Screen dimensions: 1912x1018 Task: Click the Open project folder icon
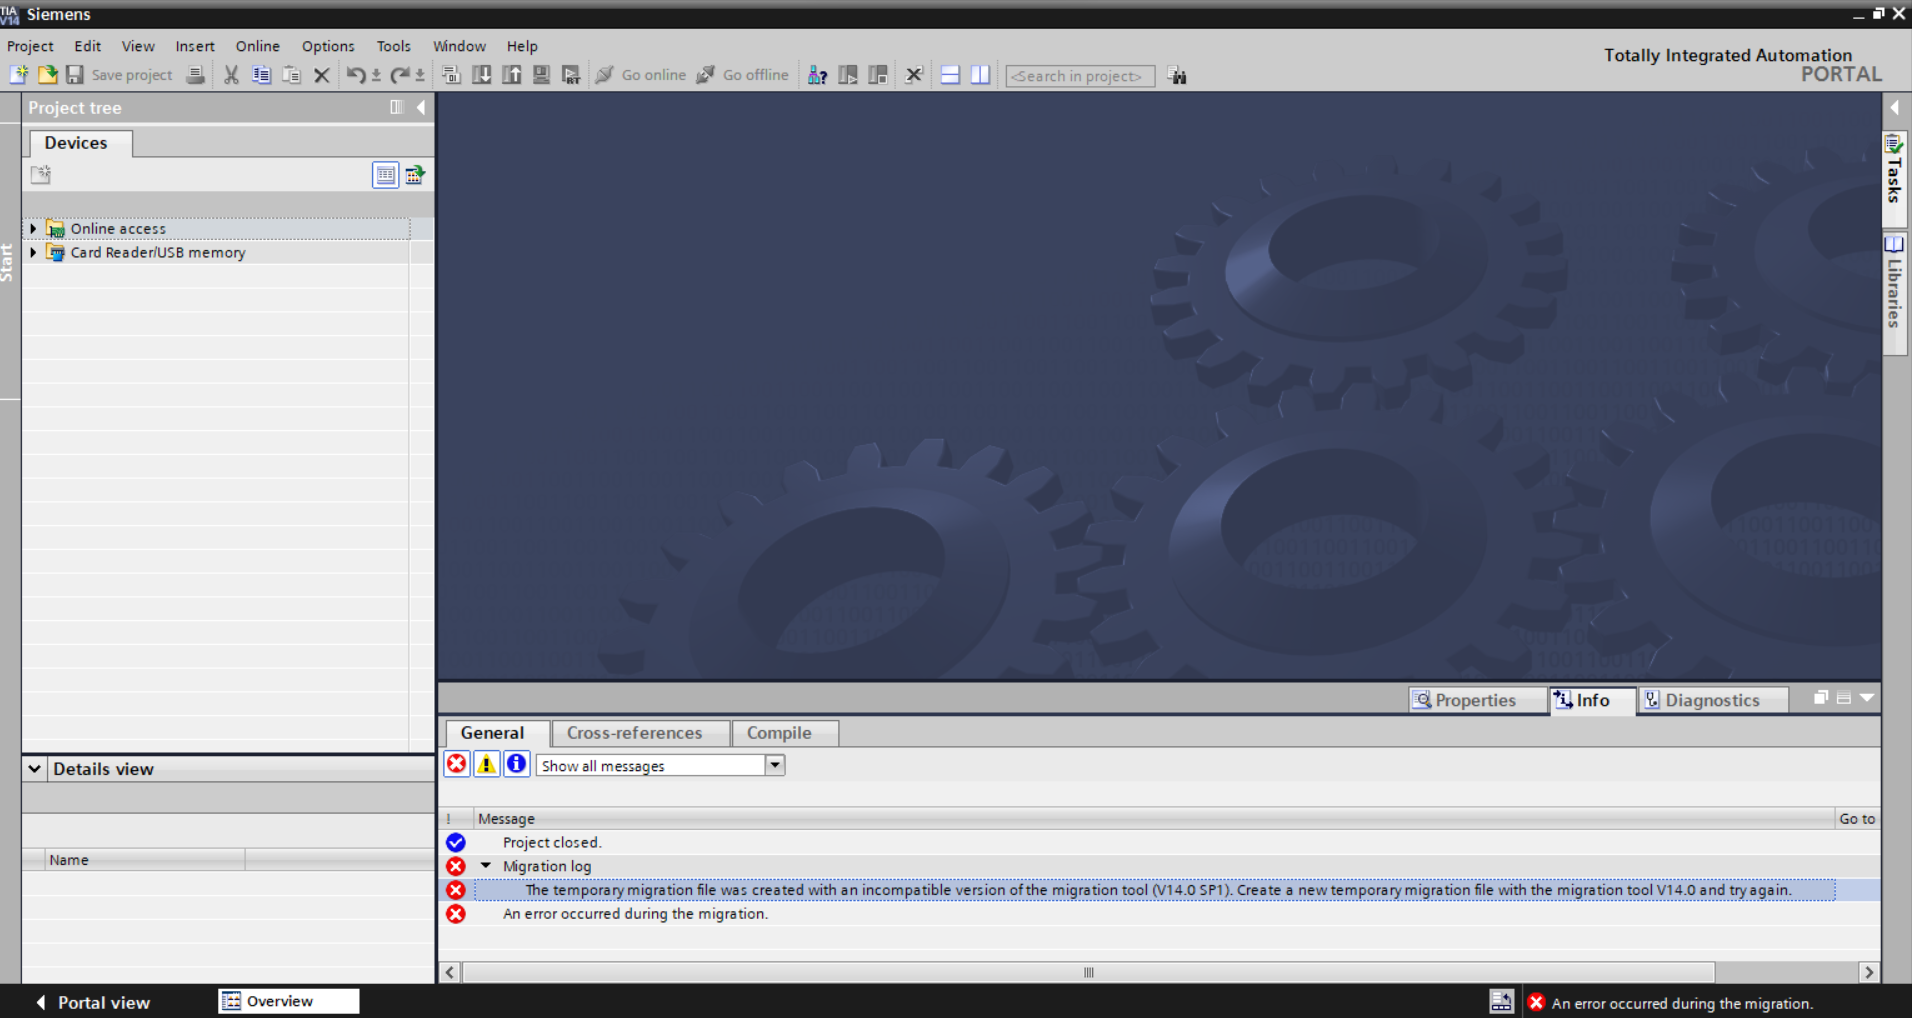coord(47,75)
